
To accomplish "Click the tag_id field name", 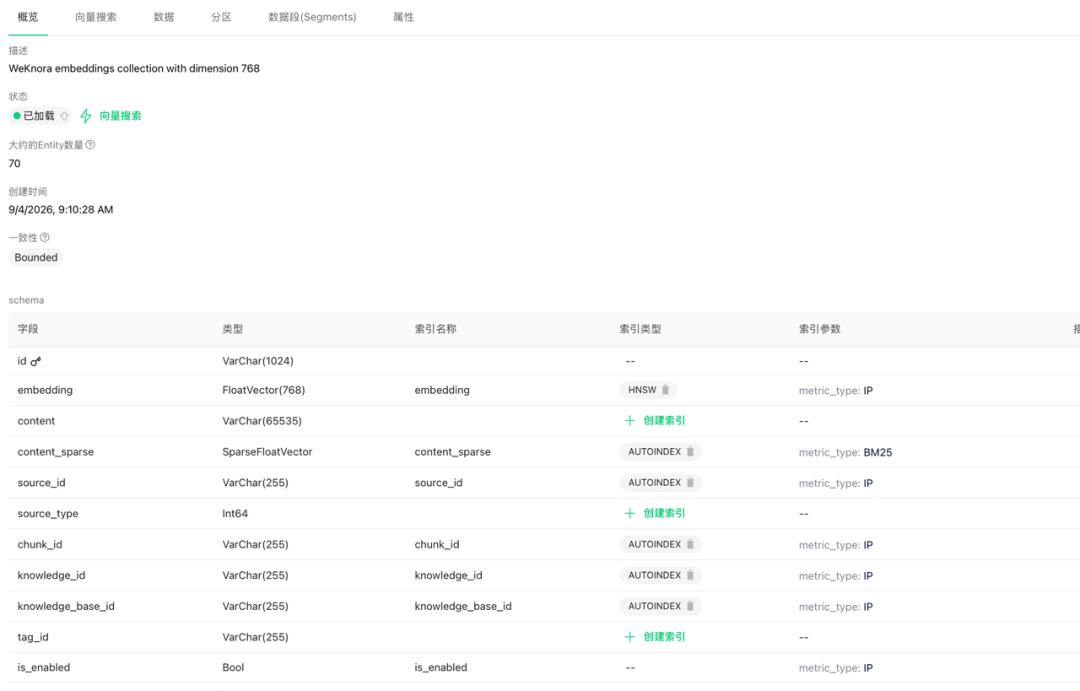I will point(33,637).
